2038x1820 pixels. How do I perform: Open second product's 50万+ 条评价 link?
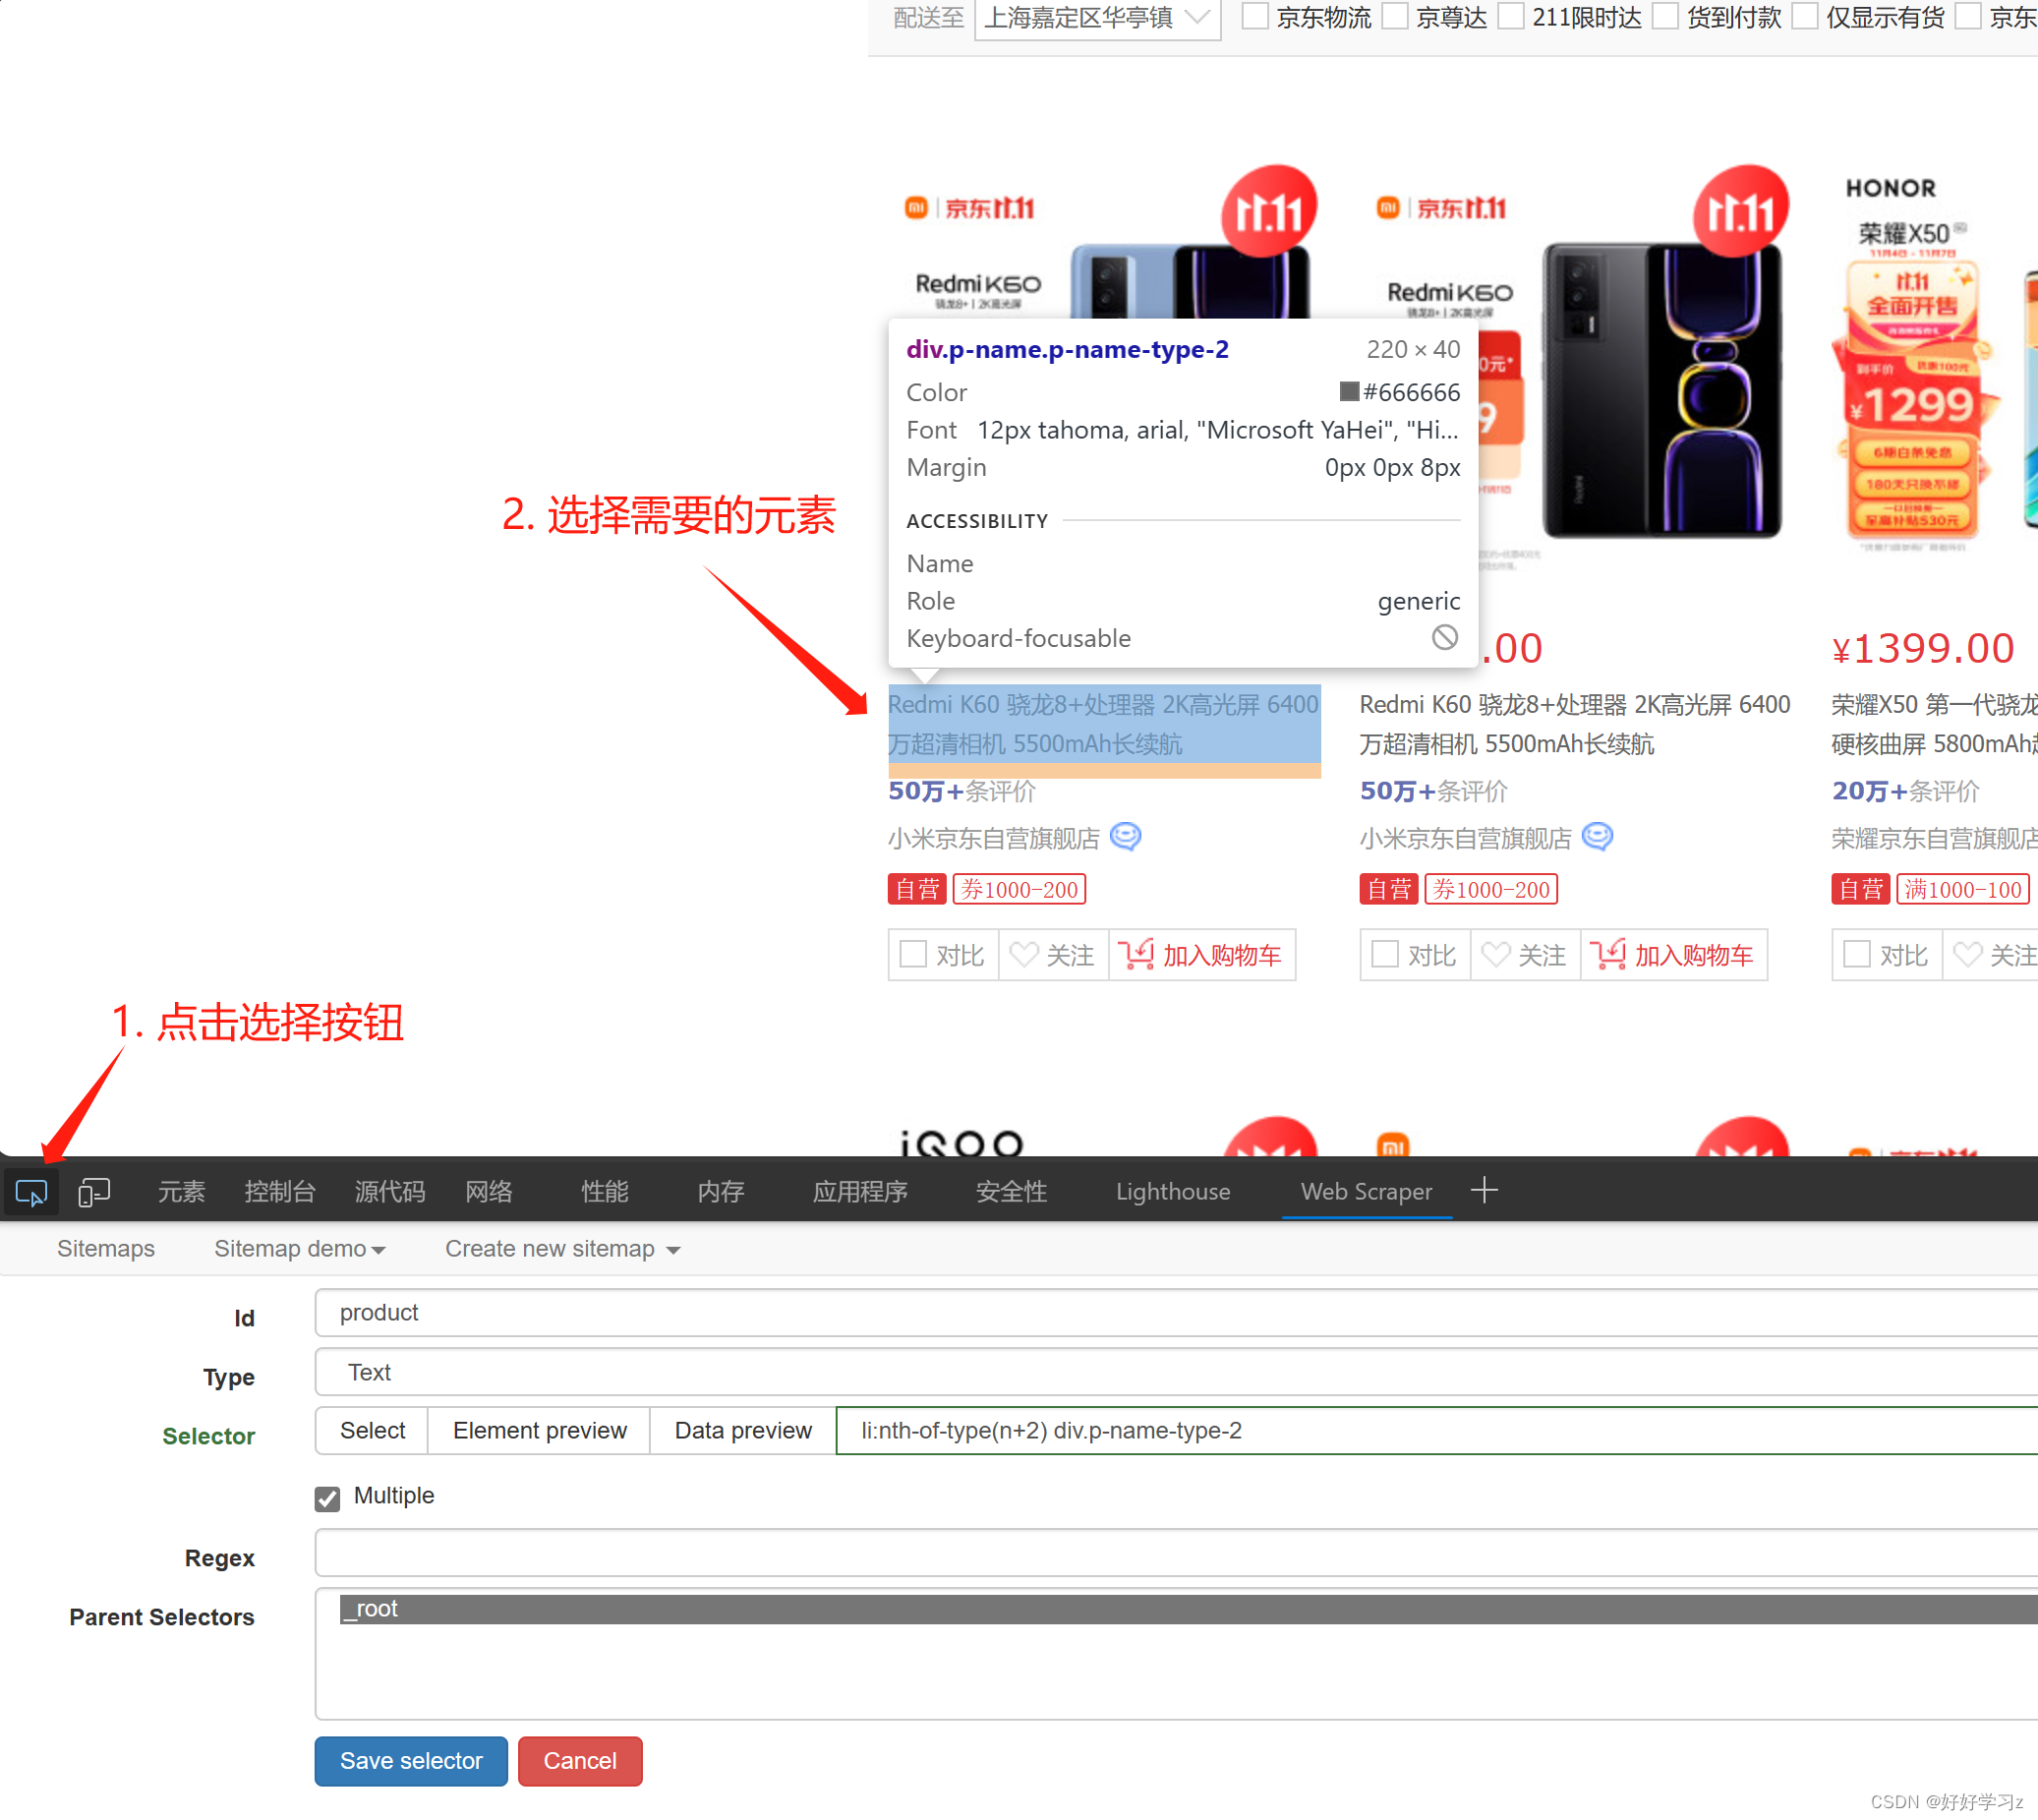1434,790
